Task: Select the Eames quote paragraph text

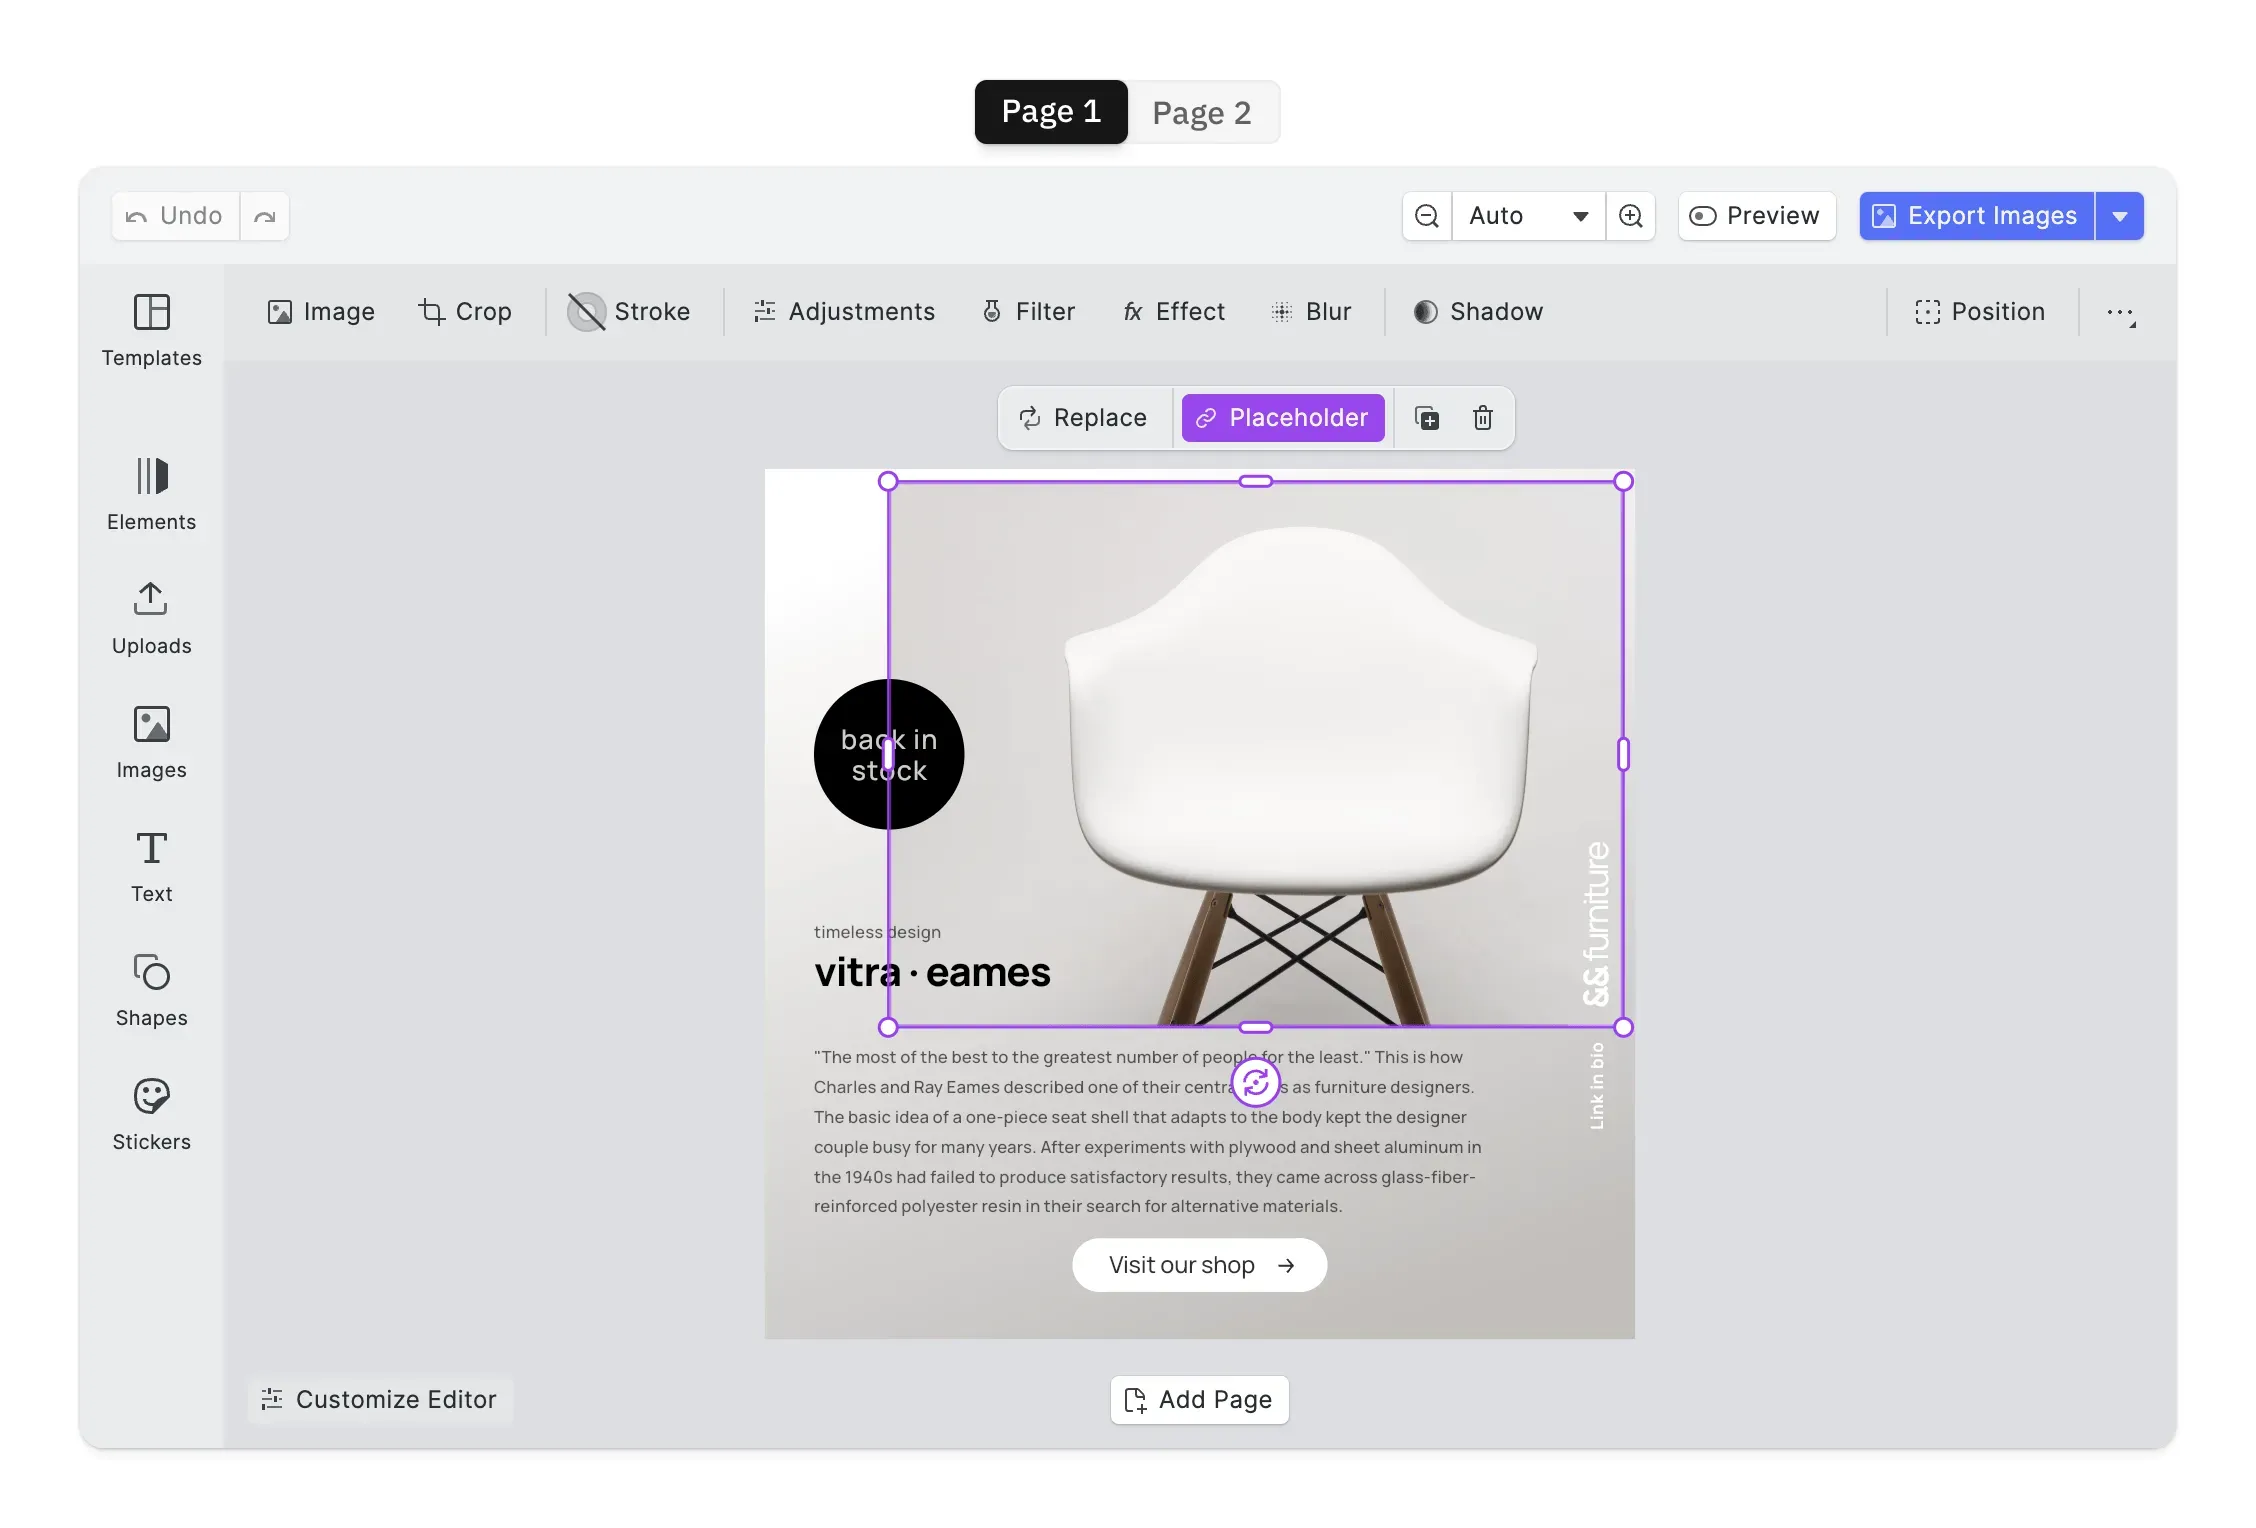Action: [x=1147, y=1132]
